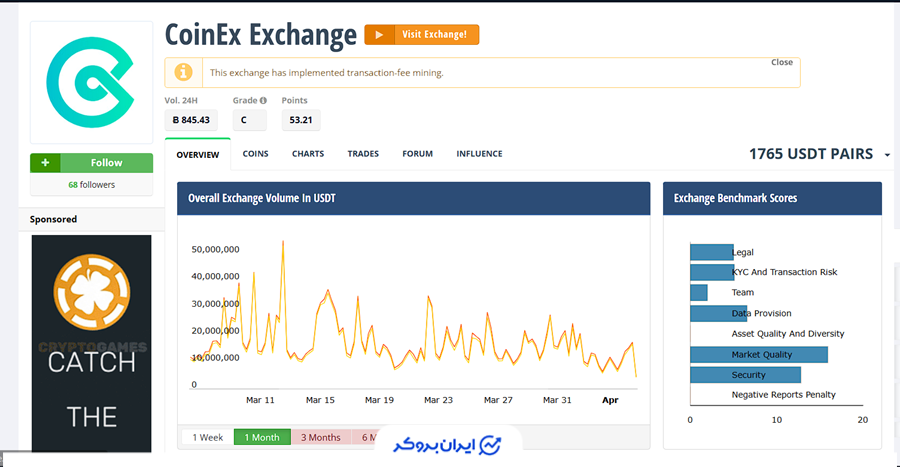Go to the TRADES tab
The height and width of the screenshot is (467, 900).
(363, 154)
